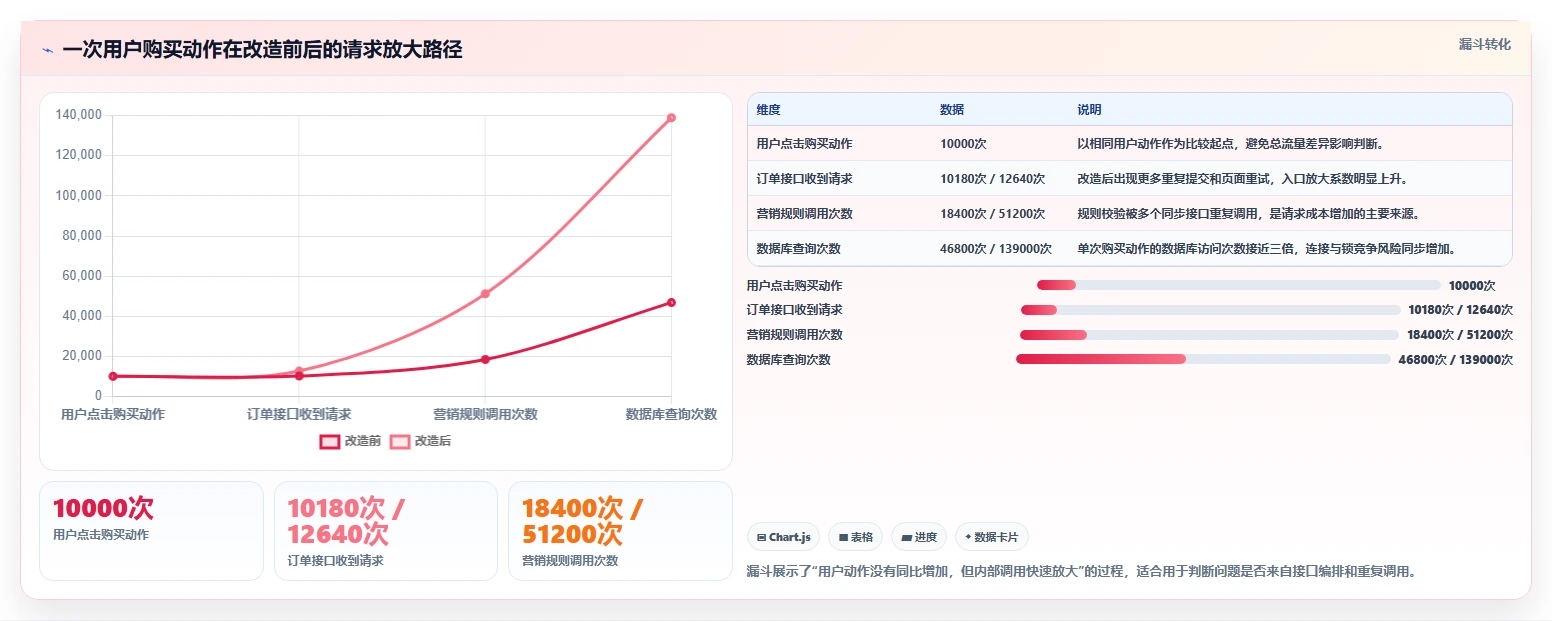Screen dimensions: 1552x621
Task: Click the 数据 column header
Action: (952, 110)
